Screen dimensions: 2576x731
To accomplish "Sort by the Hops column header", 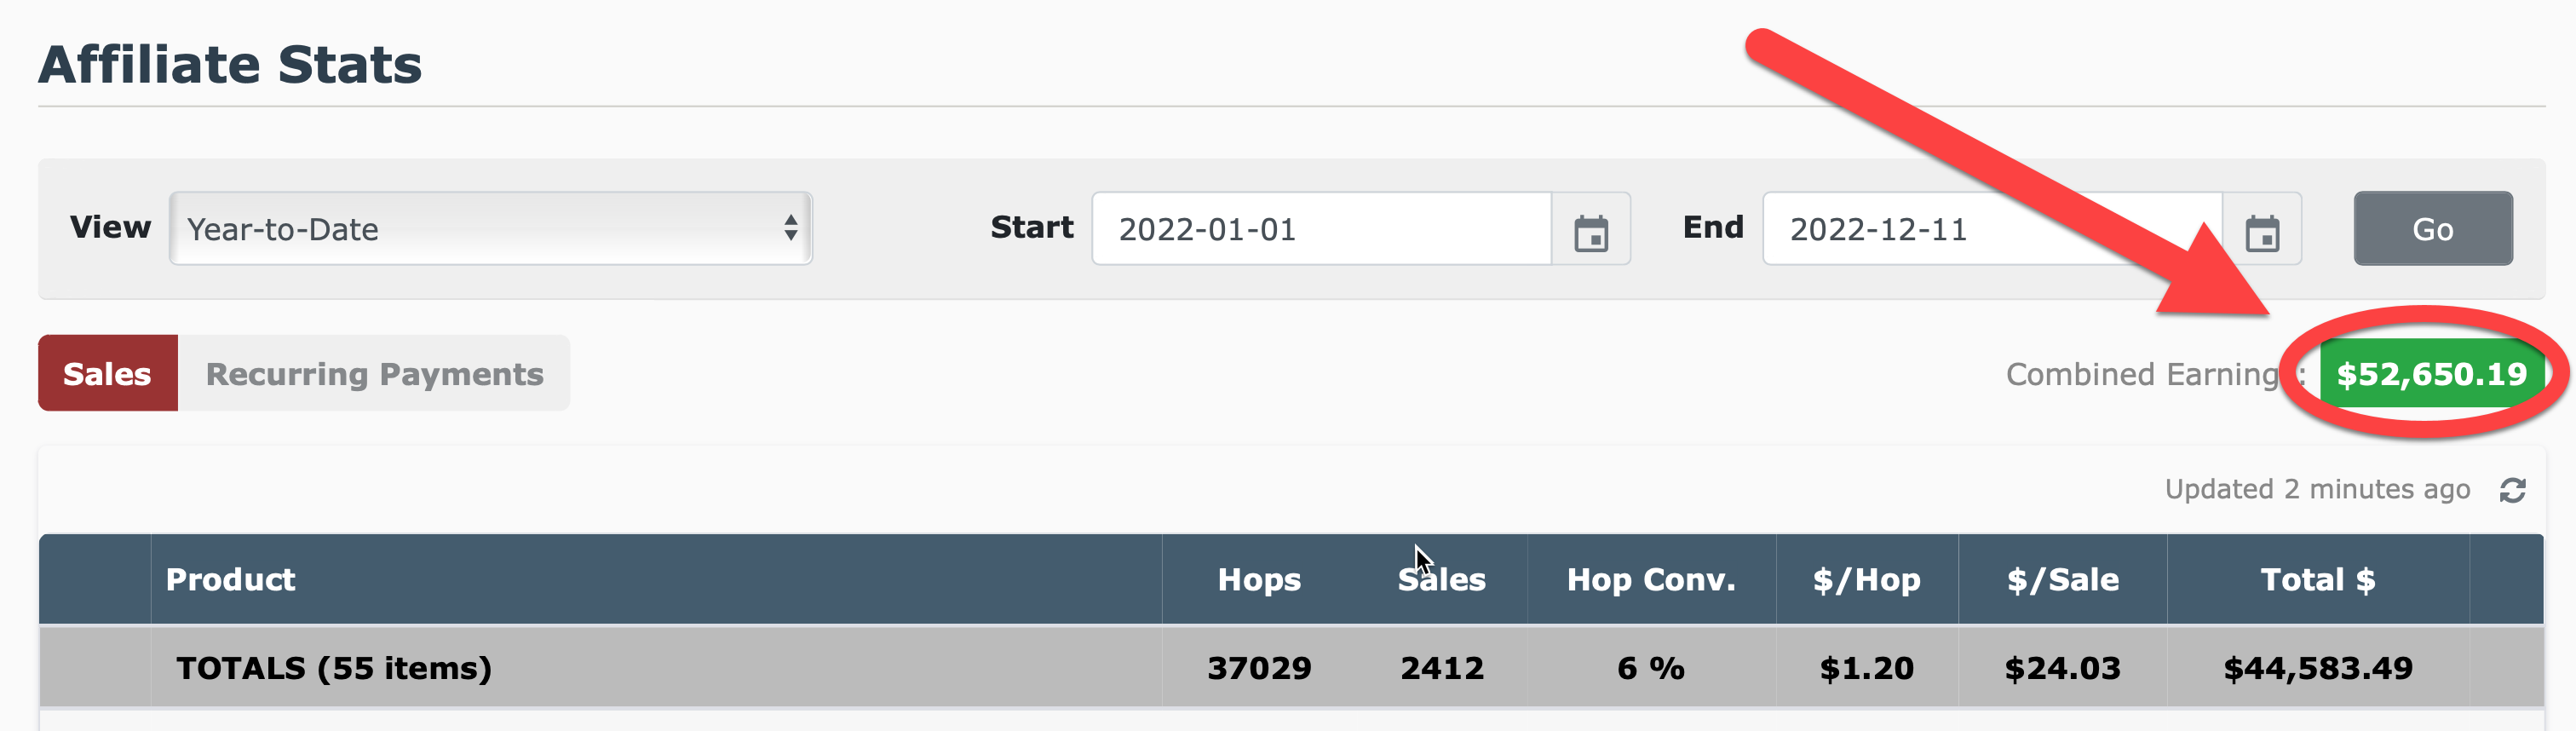I will (1259, 580).
